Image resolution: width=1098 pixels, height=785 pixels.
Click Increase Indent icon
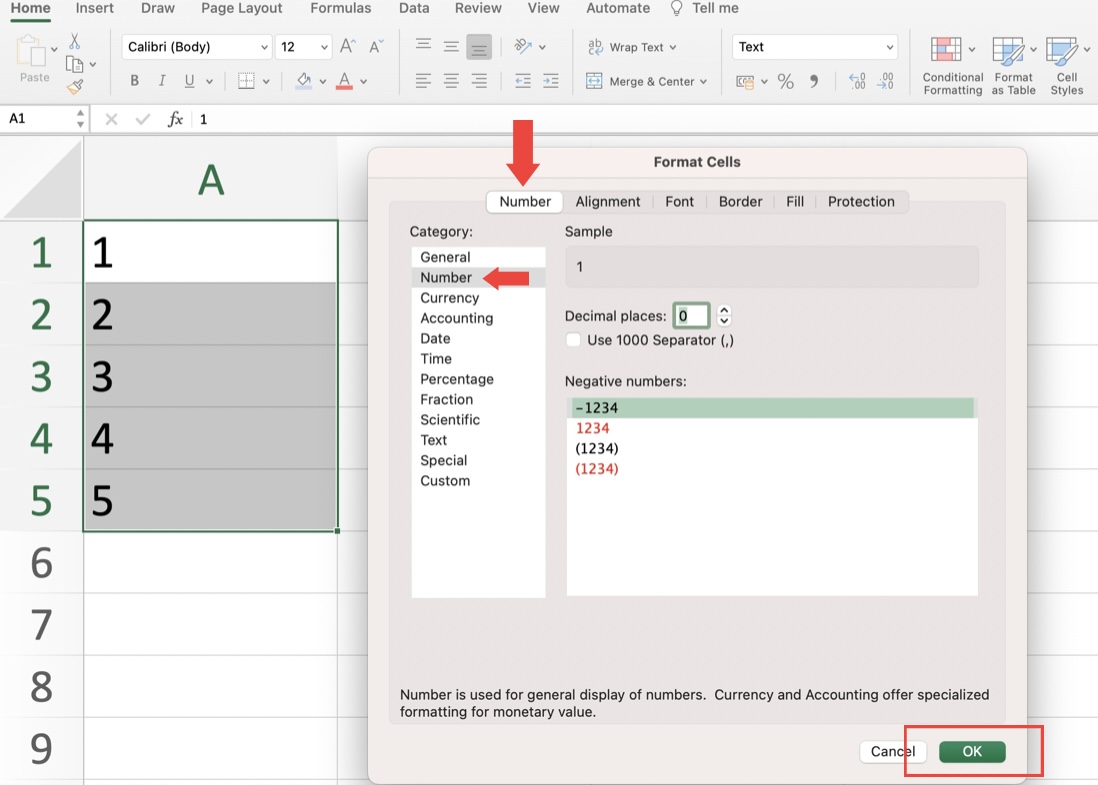tap(551, 81)
